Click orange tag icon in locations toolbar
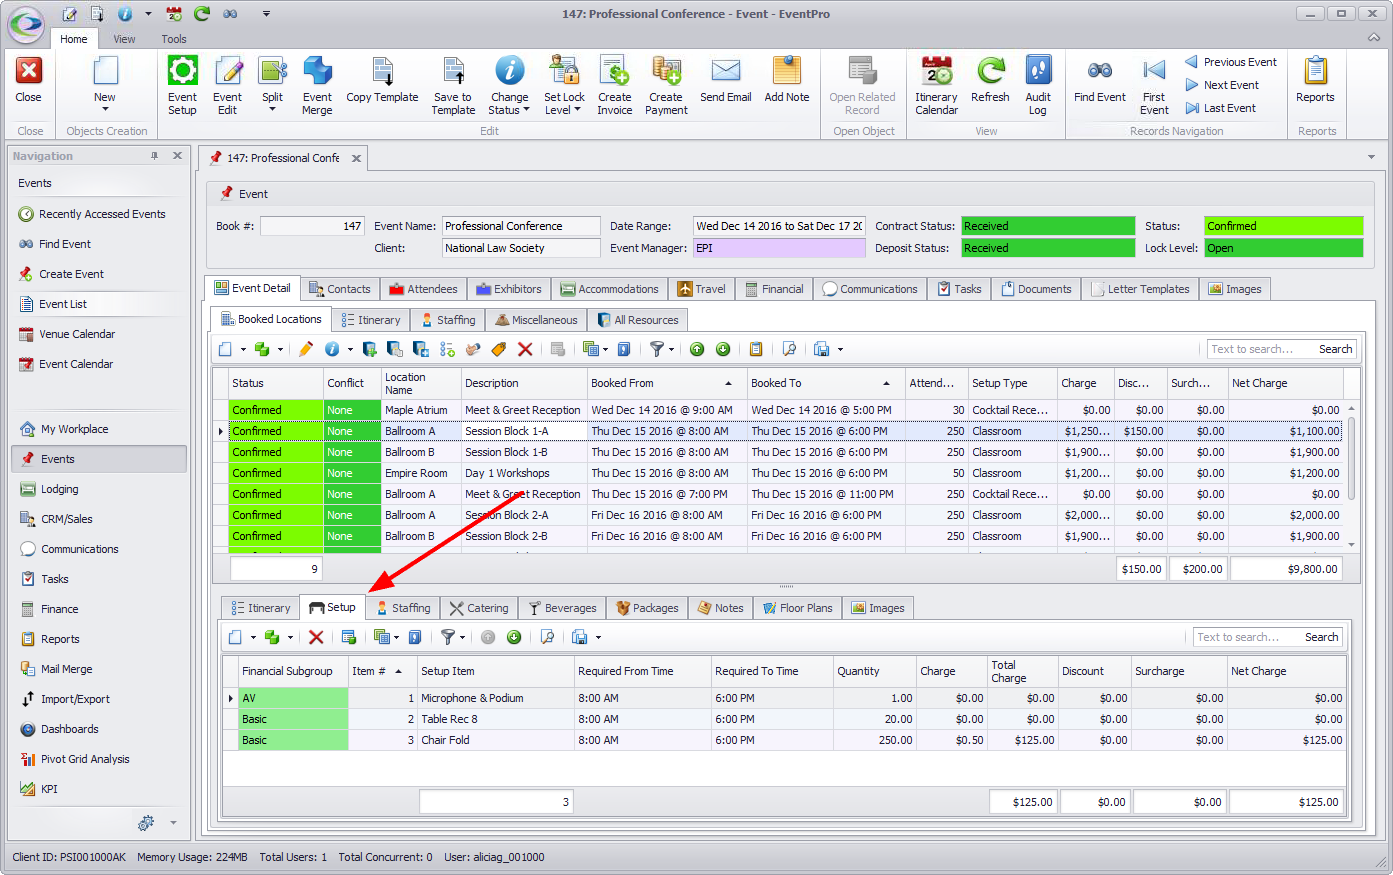This screenshot has width=1393, height=875. (499, 349)
